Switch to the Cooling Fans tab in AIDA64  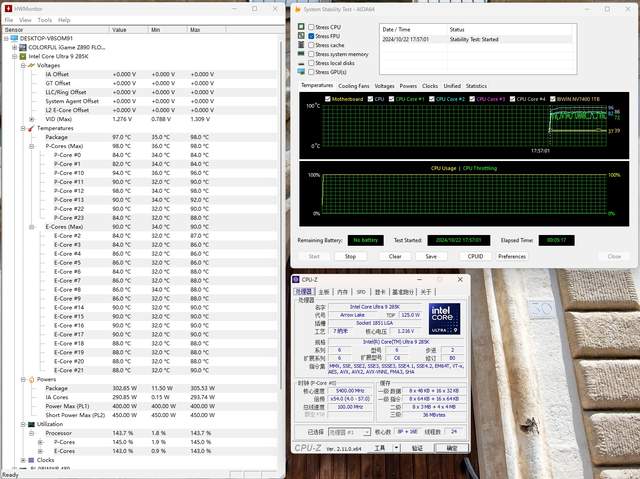tap(354, 86)
